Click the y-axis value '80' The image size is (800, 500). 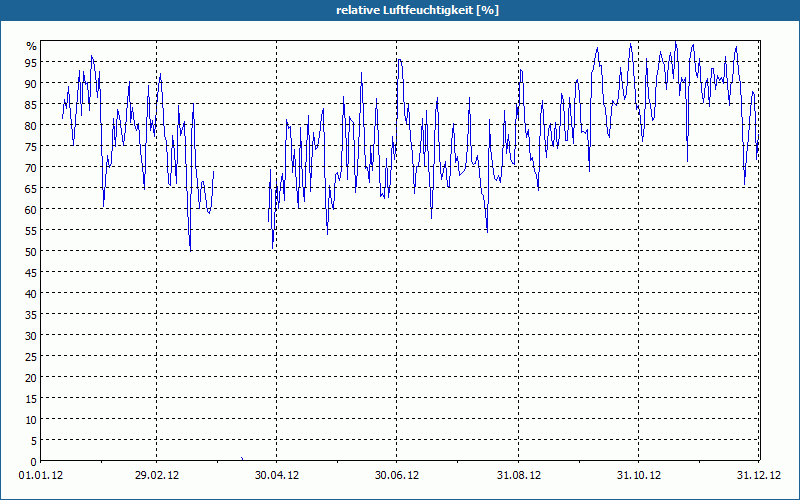pos(32,125)
